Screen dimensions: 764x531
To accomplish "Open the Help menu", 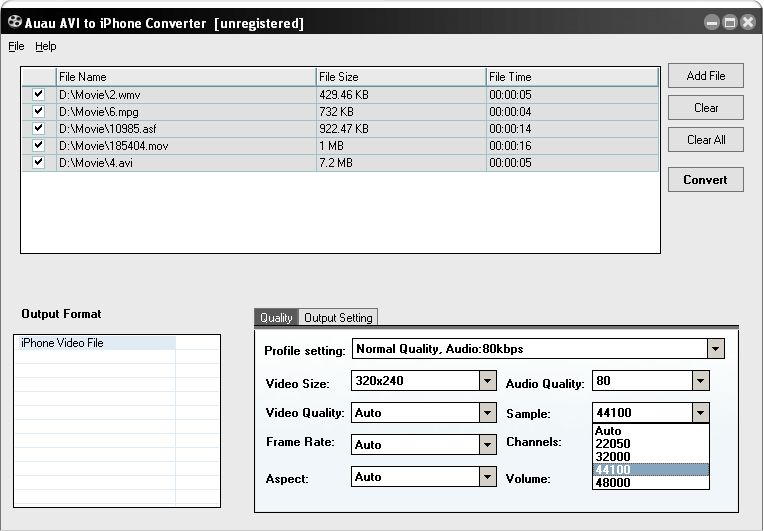I will coord(46,46).
